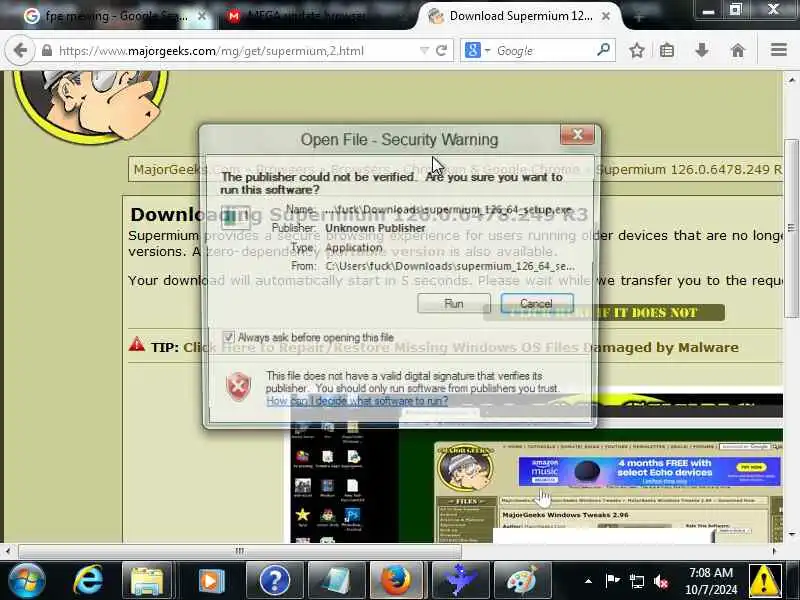Click the yellow warning sign tray icon
The width and height of the screenshot is (800, 600).
pyautogui.click(x=764, y=581)
